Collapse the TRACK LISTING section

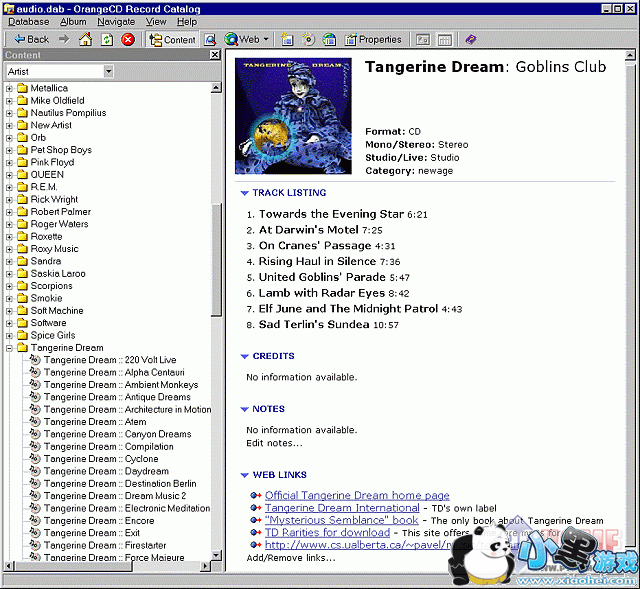(x=244, y=193)
